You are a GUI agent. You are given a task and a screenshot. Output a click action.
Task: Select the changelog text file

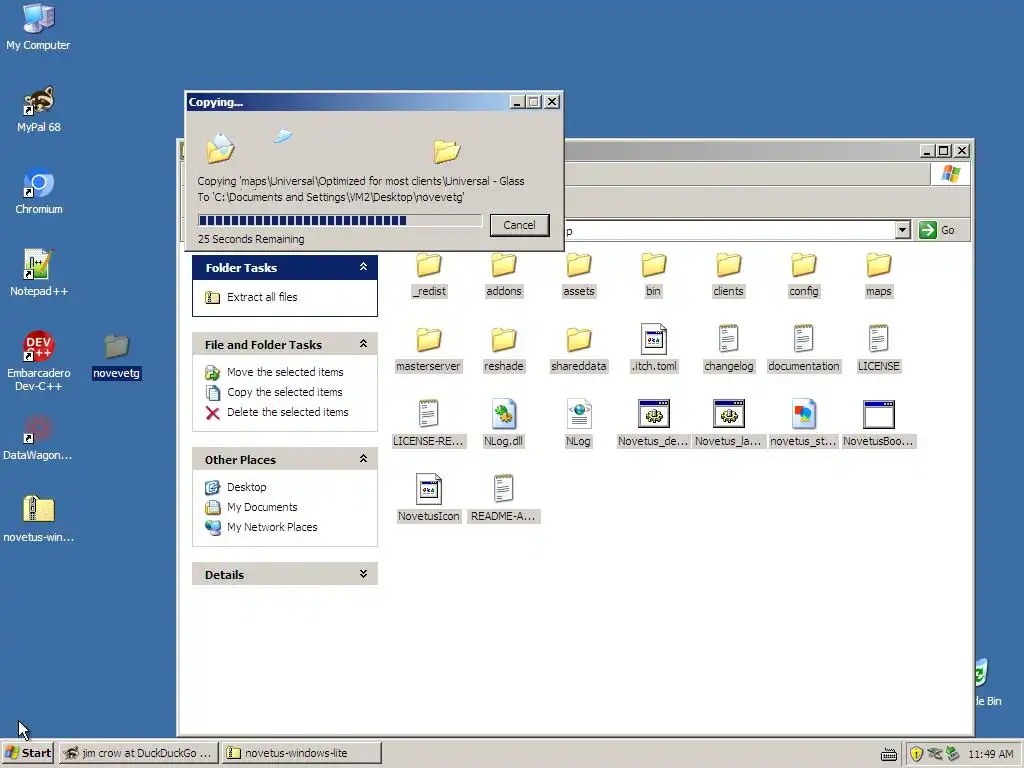(x=729, y=349)
